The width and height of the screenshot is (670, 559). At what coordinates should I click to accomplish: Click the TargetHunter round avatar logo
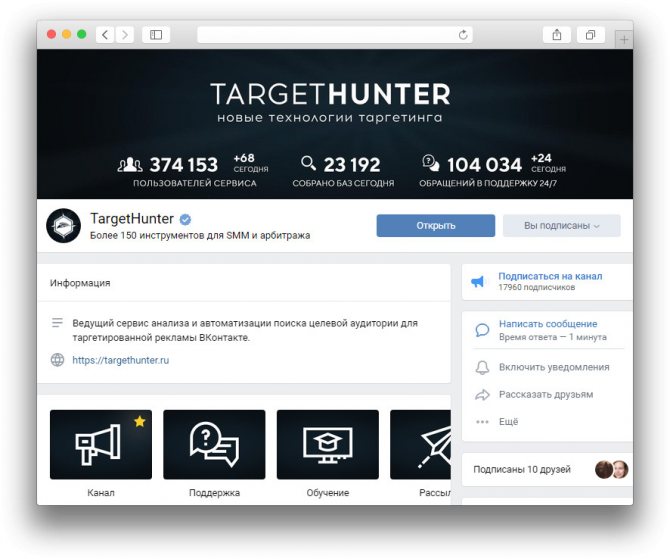pyautogui.click(x=63, y=226)
